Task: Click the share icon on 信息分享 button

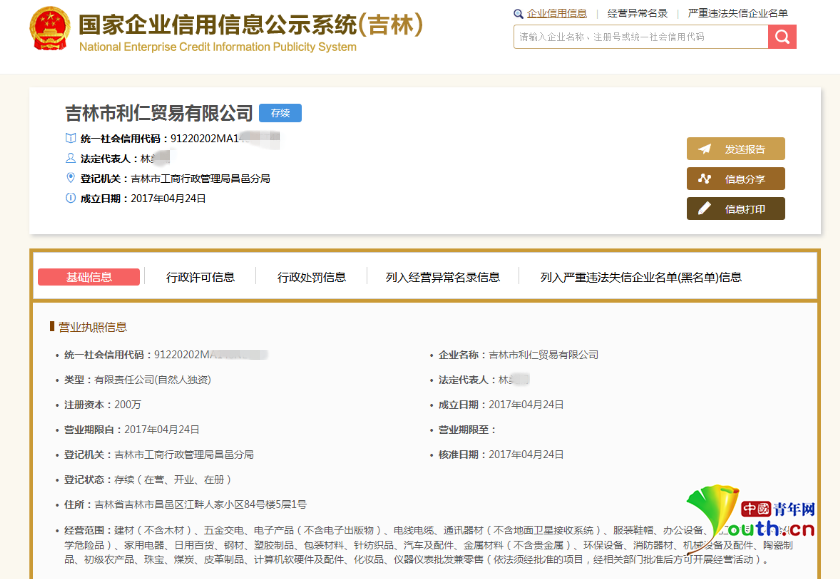Action: pos(706,179)
